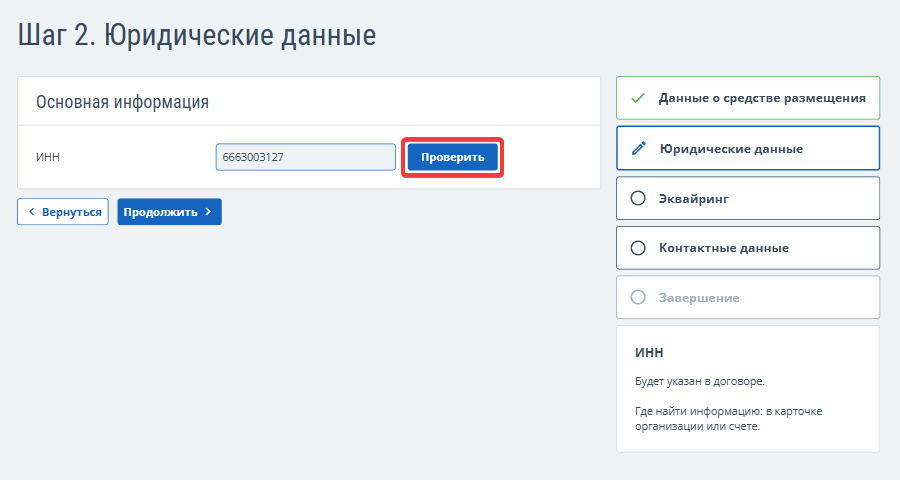Screen dimensions: 900x480
Task: Click the Основная информация section header
Action: click(x=122, y=102)
